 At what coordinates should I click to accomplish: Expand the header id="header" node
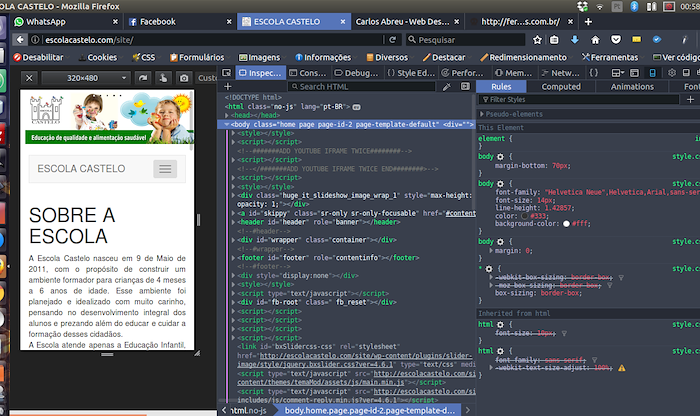(233, 222)
